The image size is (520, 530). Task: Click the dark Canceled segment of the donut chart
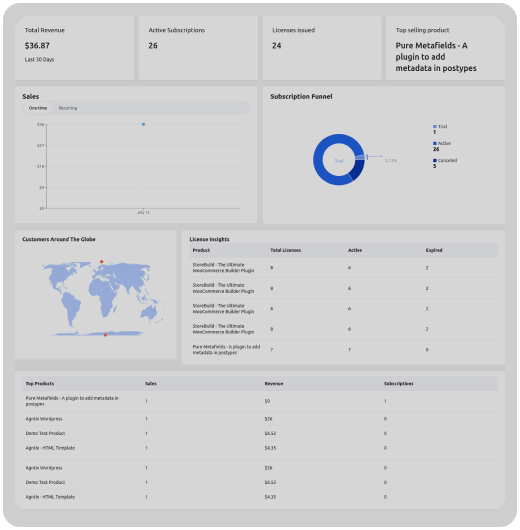tap(358, 171)
